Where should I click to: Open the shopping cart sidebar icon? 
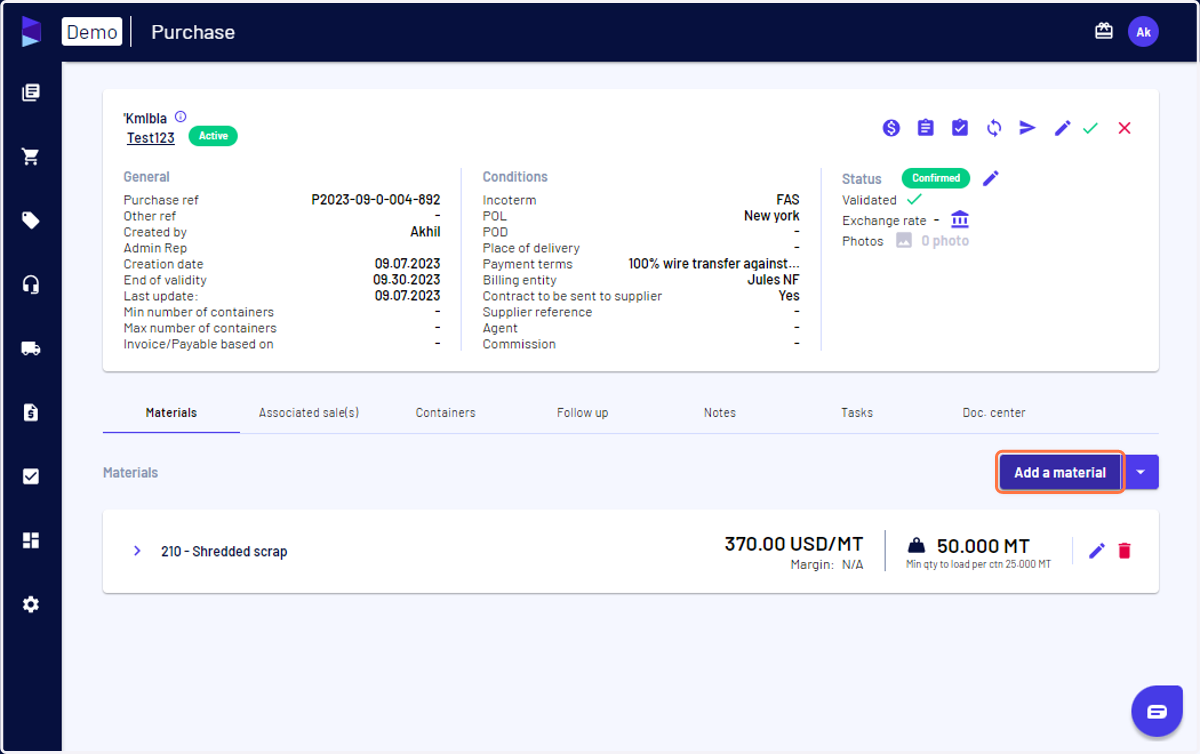pos(31,157)
